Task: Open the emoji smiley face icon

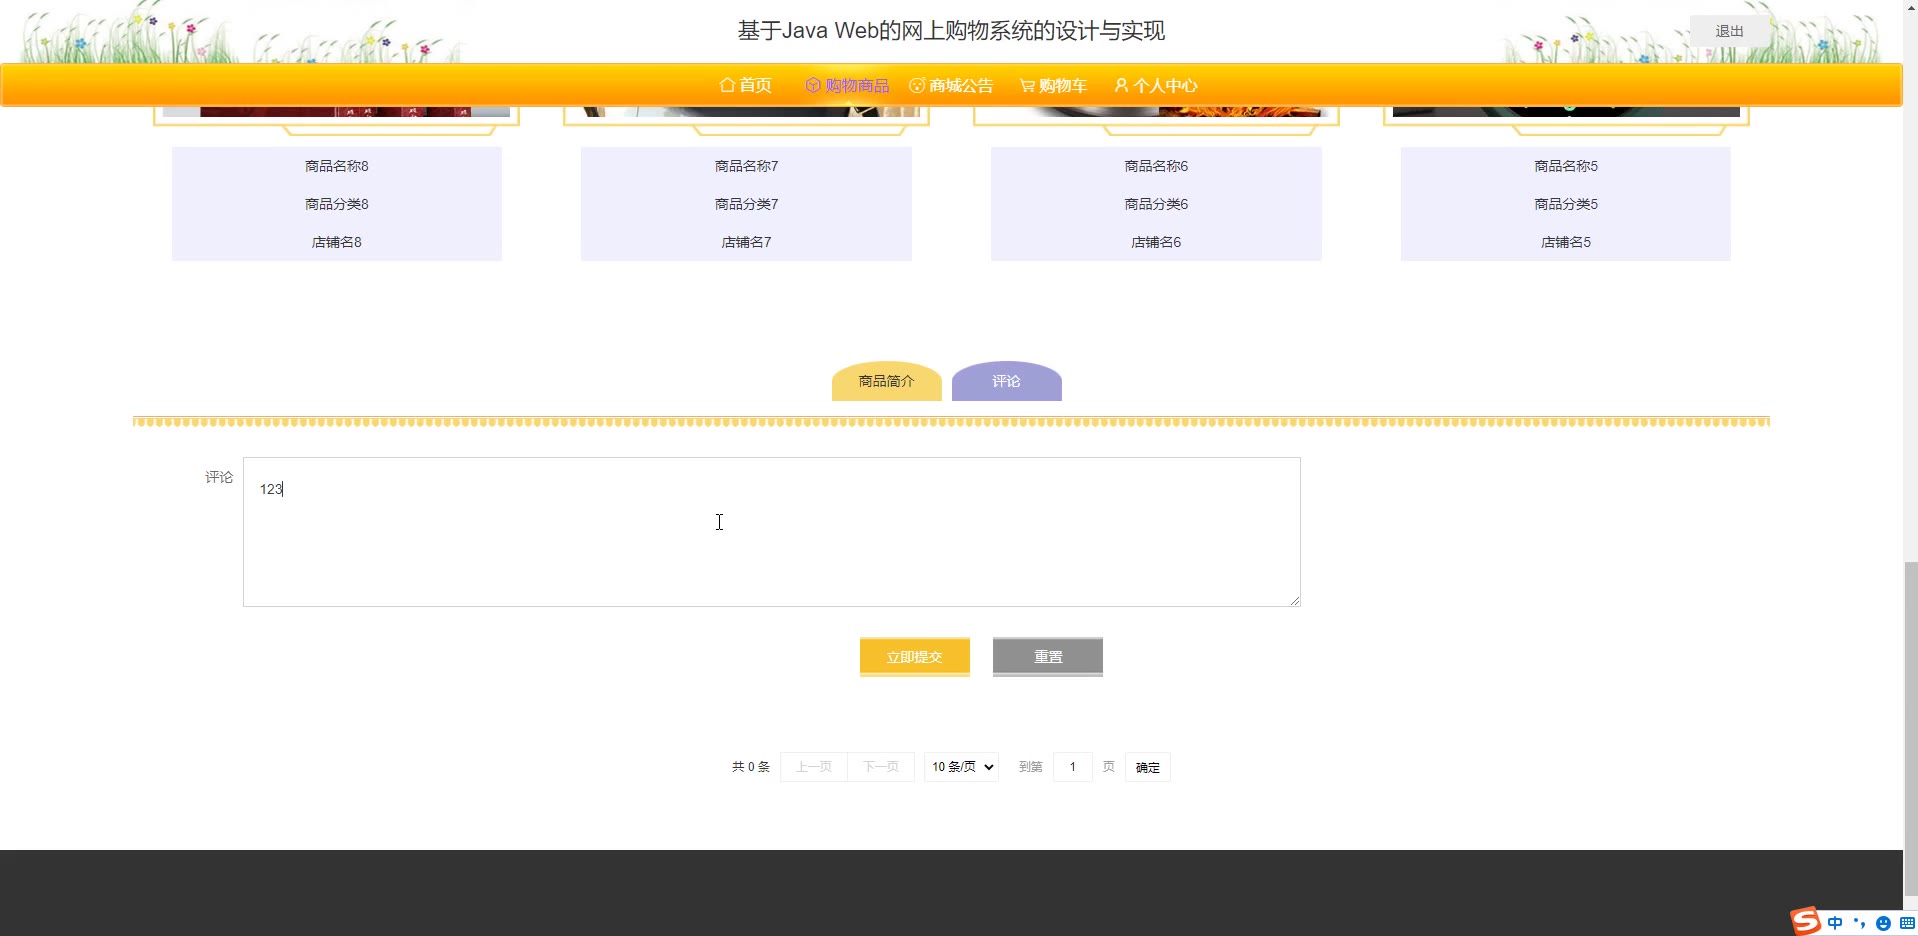Action: (x=1883, y=923)
